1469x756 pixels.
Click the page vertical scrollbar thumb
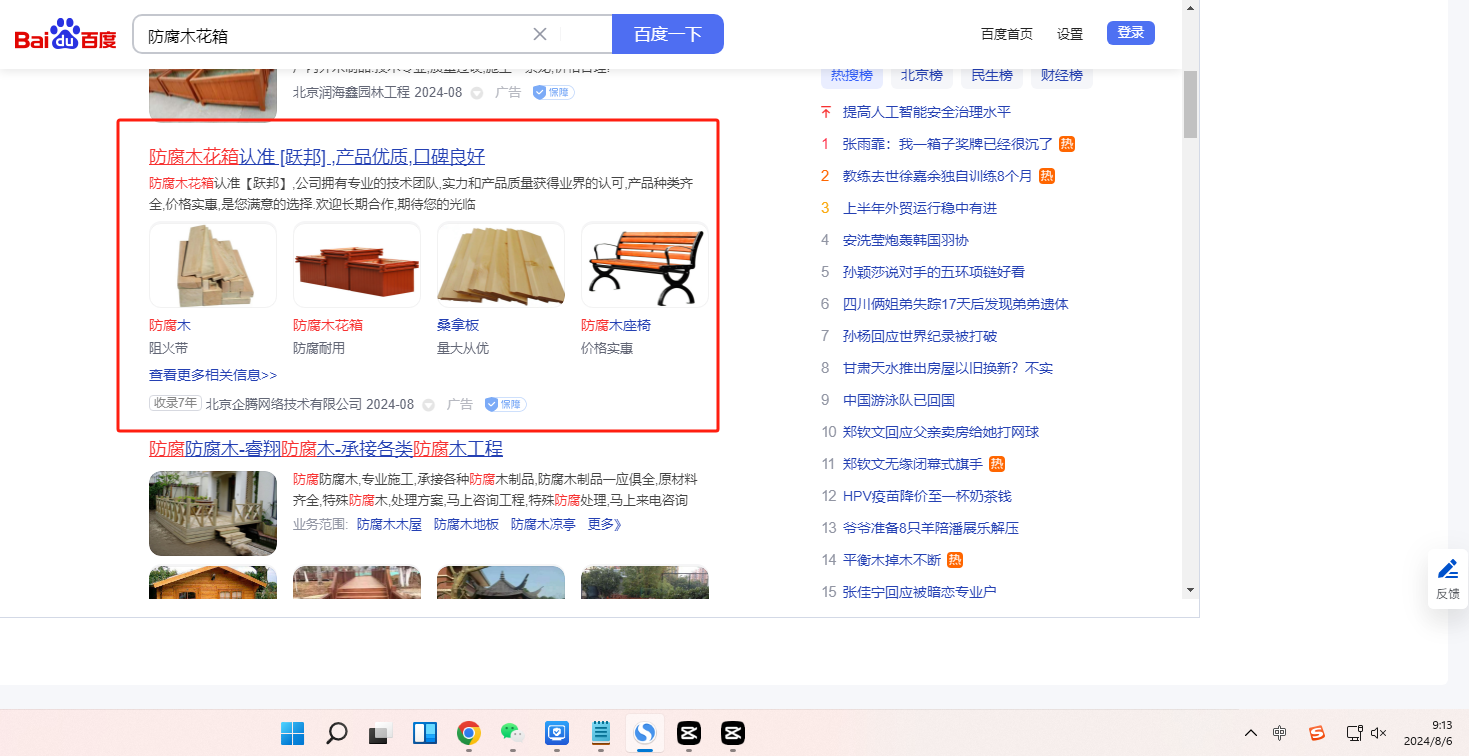click(1190, 104)
